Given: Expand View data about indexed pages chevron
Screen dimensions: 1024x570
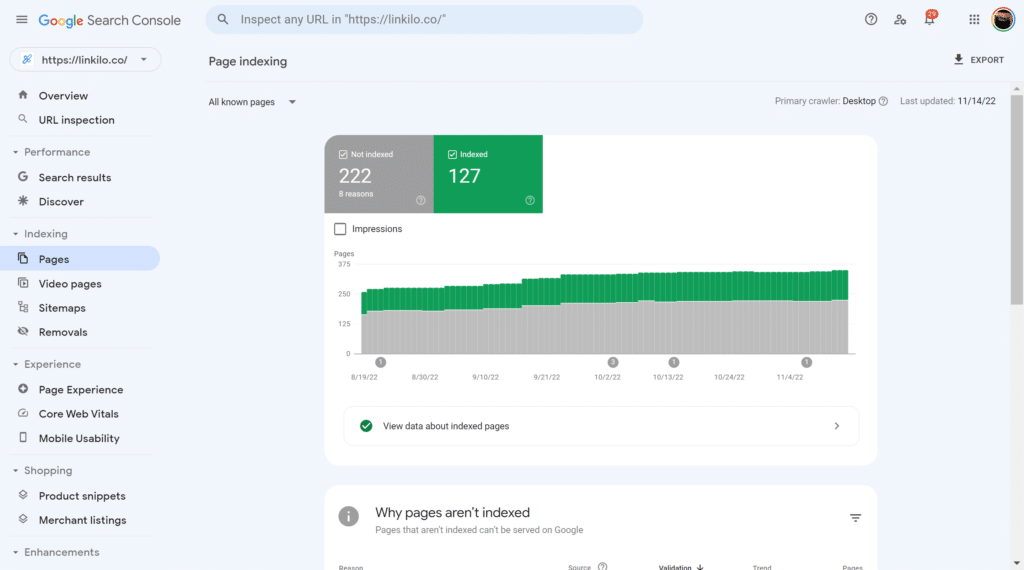Looking at the screenshot, I should tap(837, 426).
